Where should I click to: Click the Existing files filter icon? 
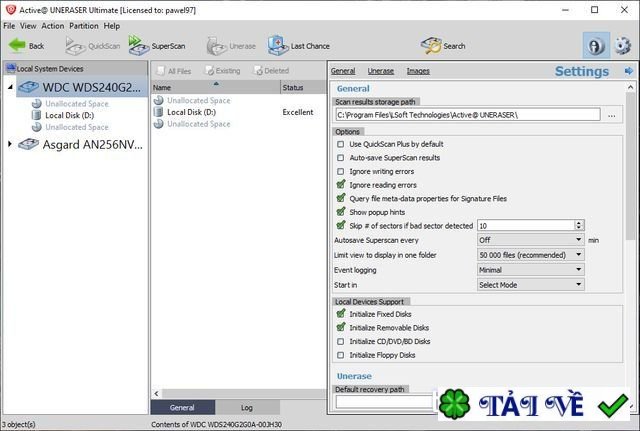209,71
